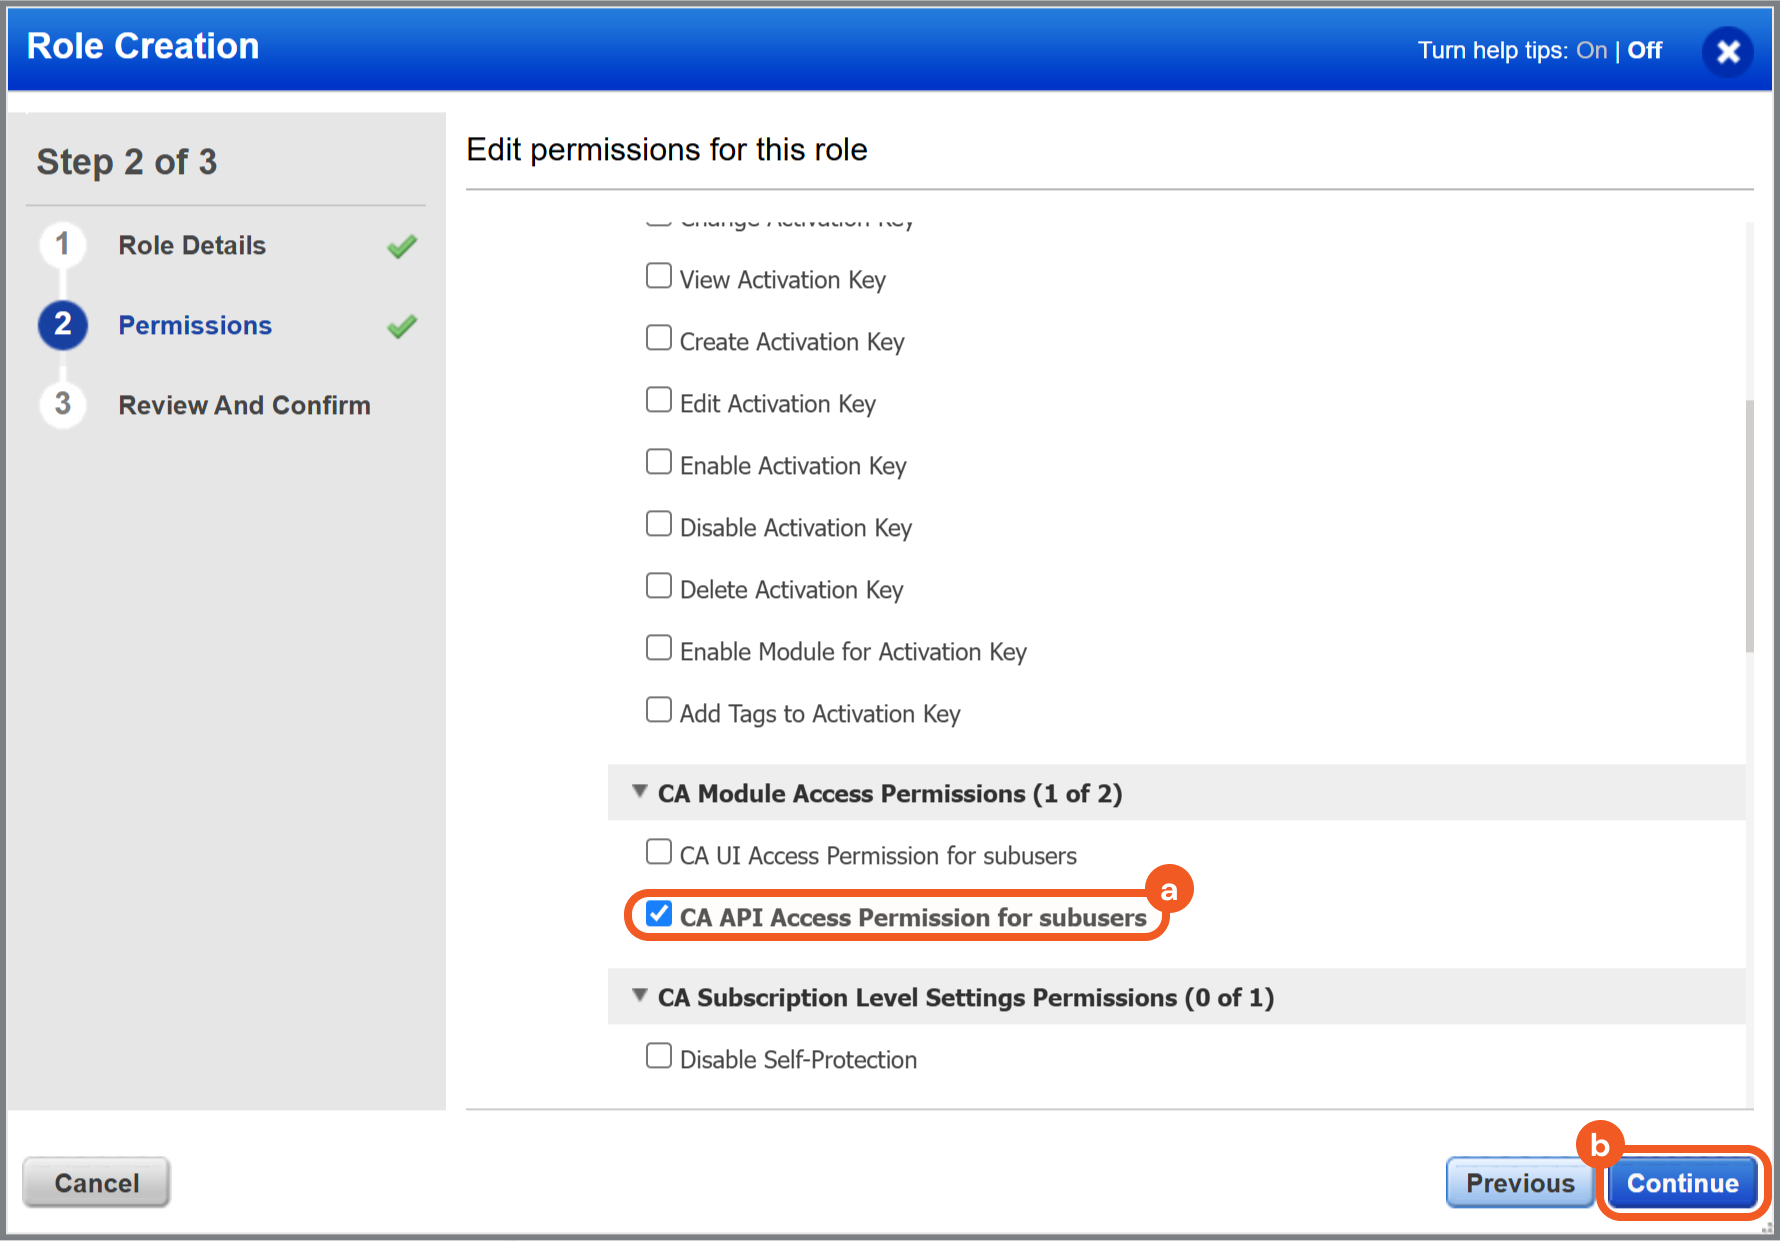1780x1241 pixels.
Task: Click green checkmark beside Permissions
Action: point(402,326)
